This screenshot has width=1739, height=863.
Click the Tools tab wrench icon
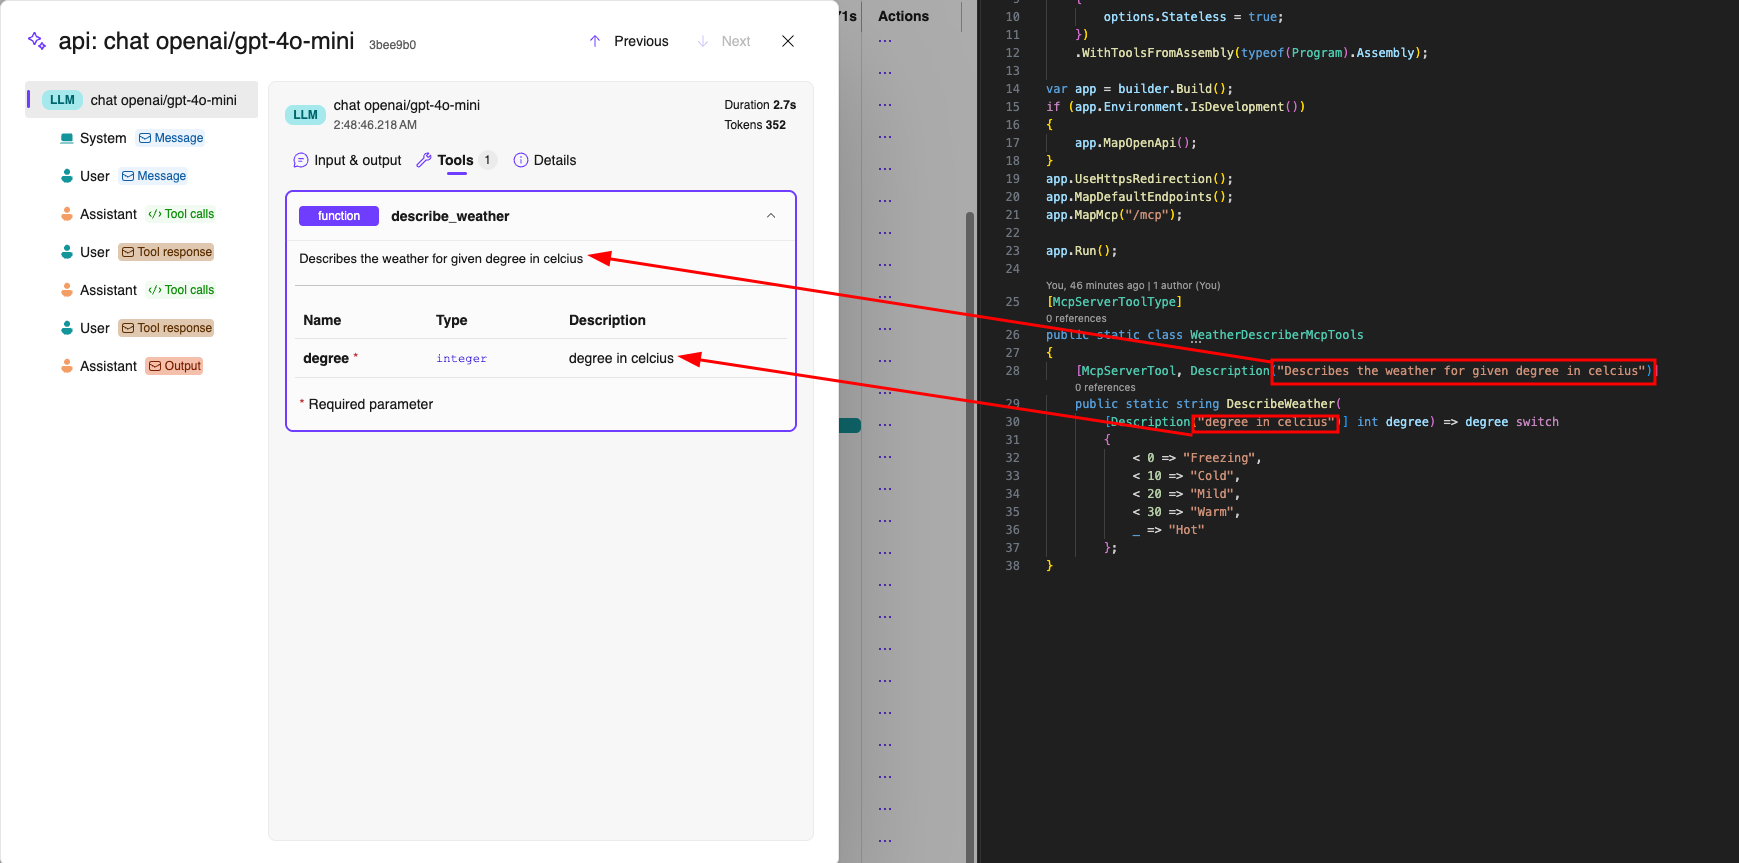pos(424,160)
